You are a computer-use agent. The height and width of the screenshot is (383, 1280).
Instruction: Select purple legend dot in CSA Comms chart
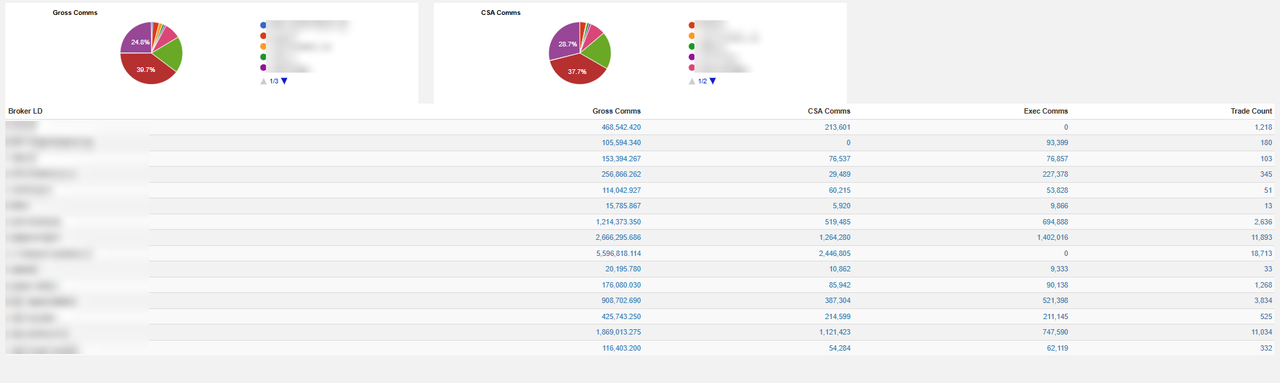pos(692,57)
